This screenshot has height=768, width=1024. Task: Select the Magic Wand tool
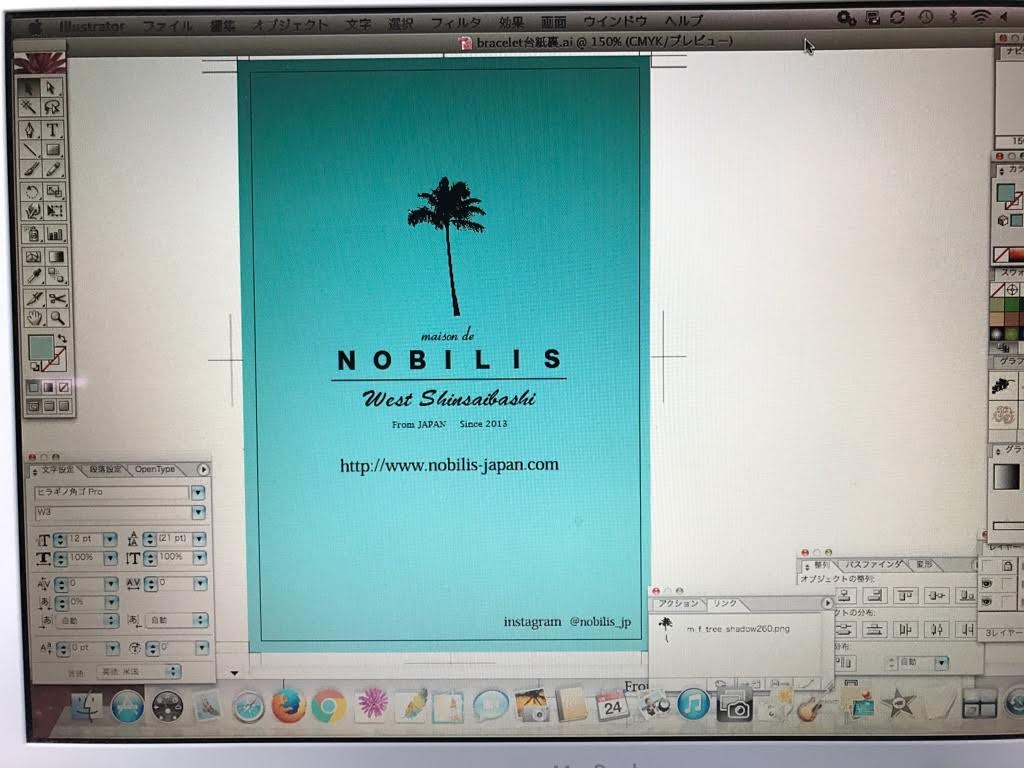29,106
